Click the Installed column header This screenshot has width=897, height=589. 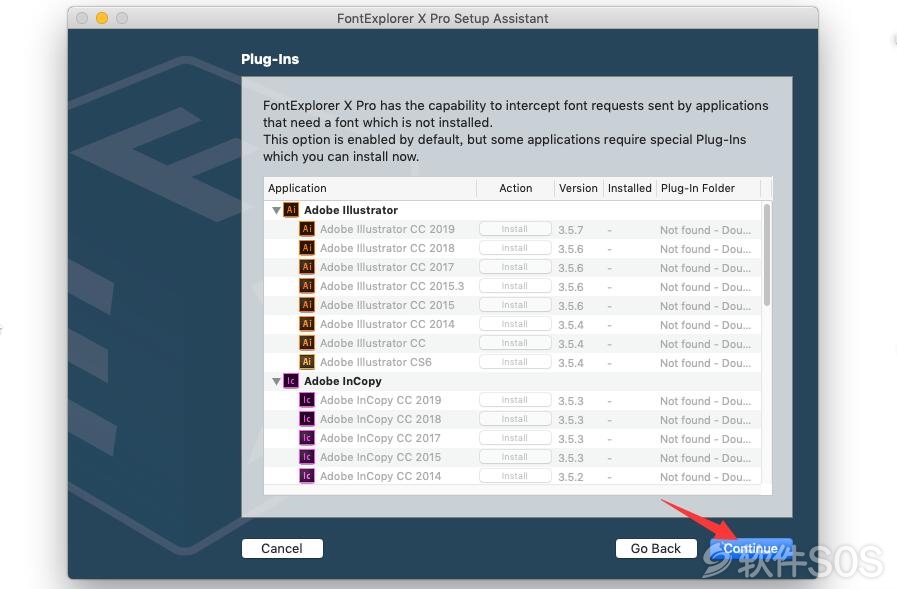click(x=630, y=188)
